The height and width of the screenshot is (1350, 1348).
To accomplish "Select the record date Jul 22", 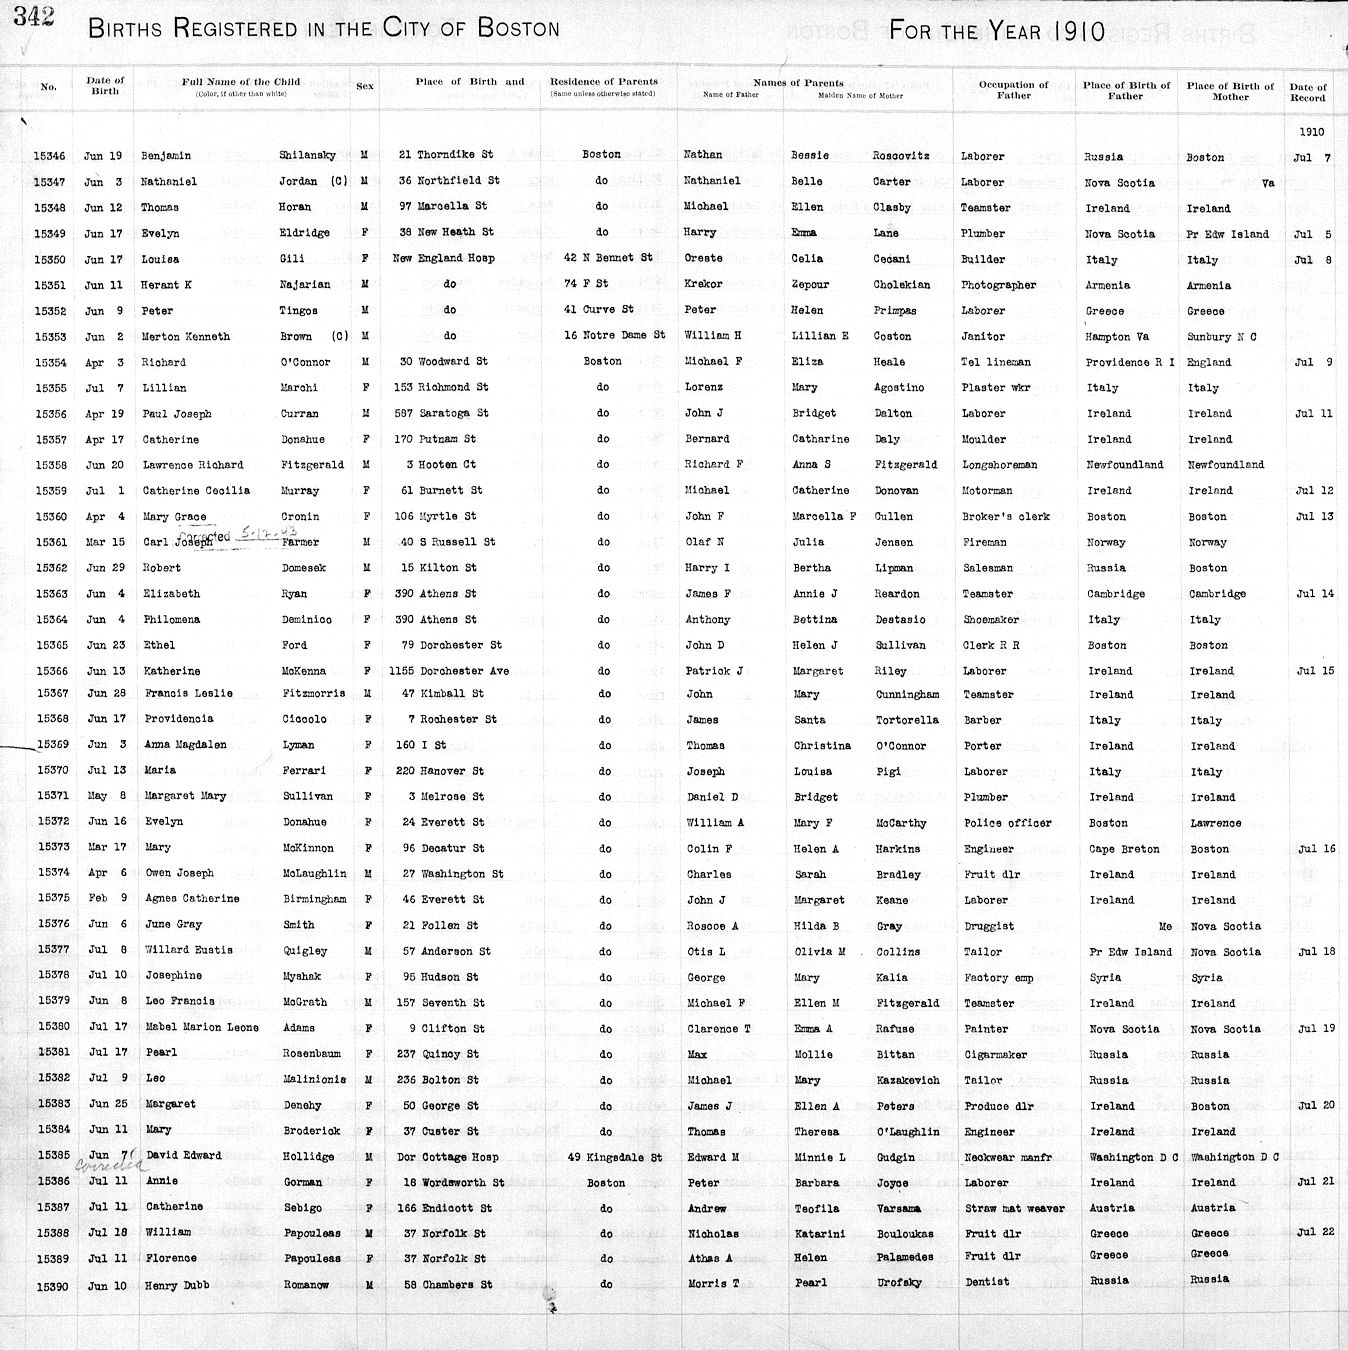I will tap(1316, 1232).
